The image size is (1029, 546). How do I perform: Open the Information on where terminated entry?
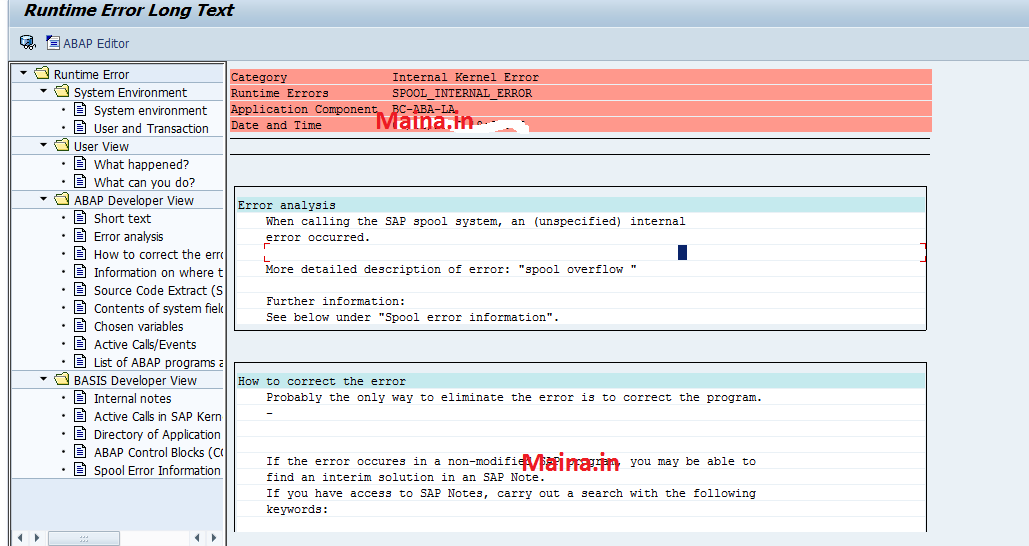158,272
